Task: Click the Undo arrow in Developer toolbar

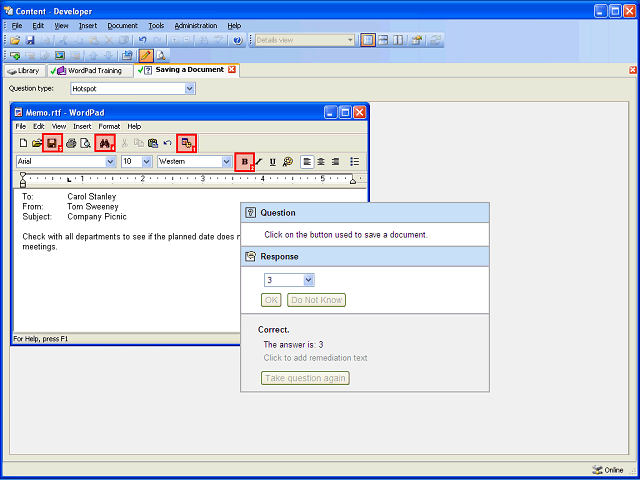Action: (x=142, y=40)
